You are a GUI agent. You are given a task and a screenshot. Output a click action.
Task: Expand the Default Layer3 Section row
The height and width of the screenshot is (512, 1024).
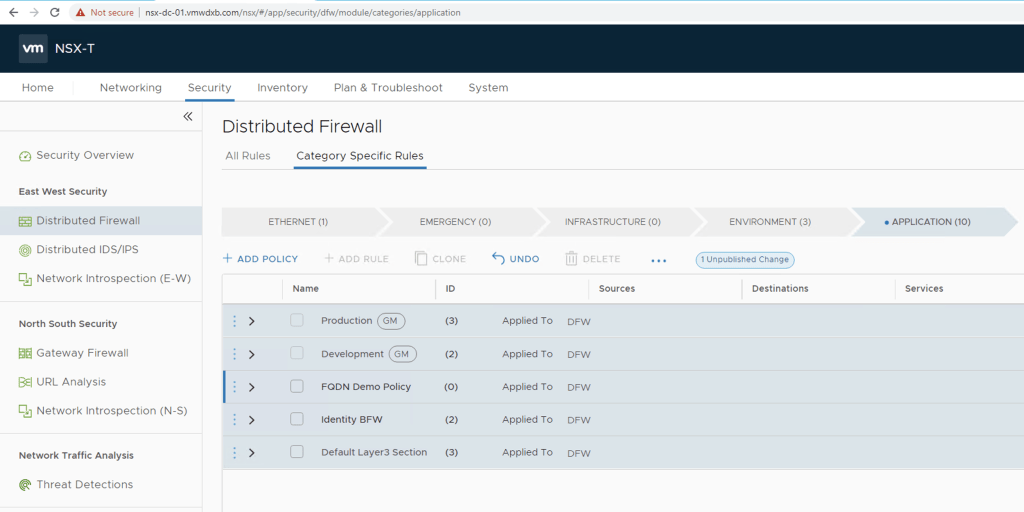tap(252, 453)
